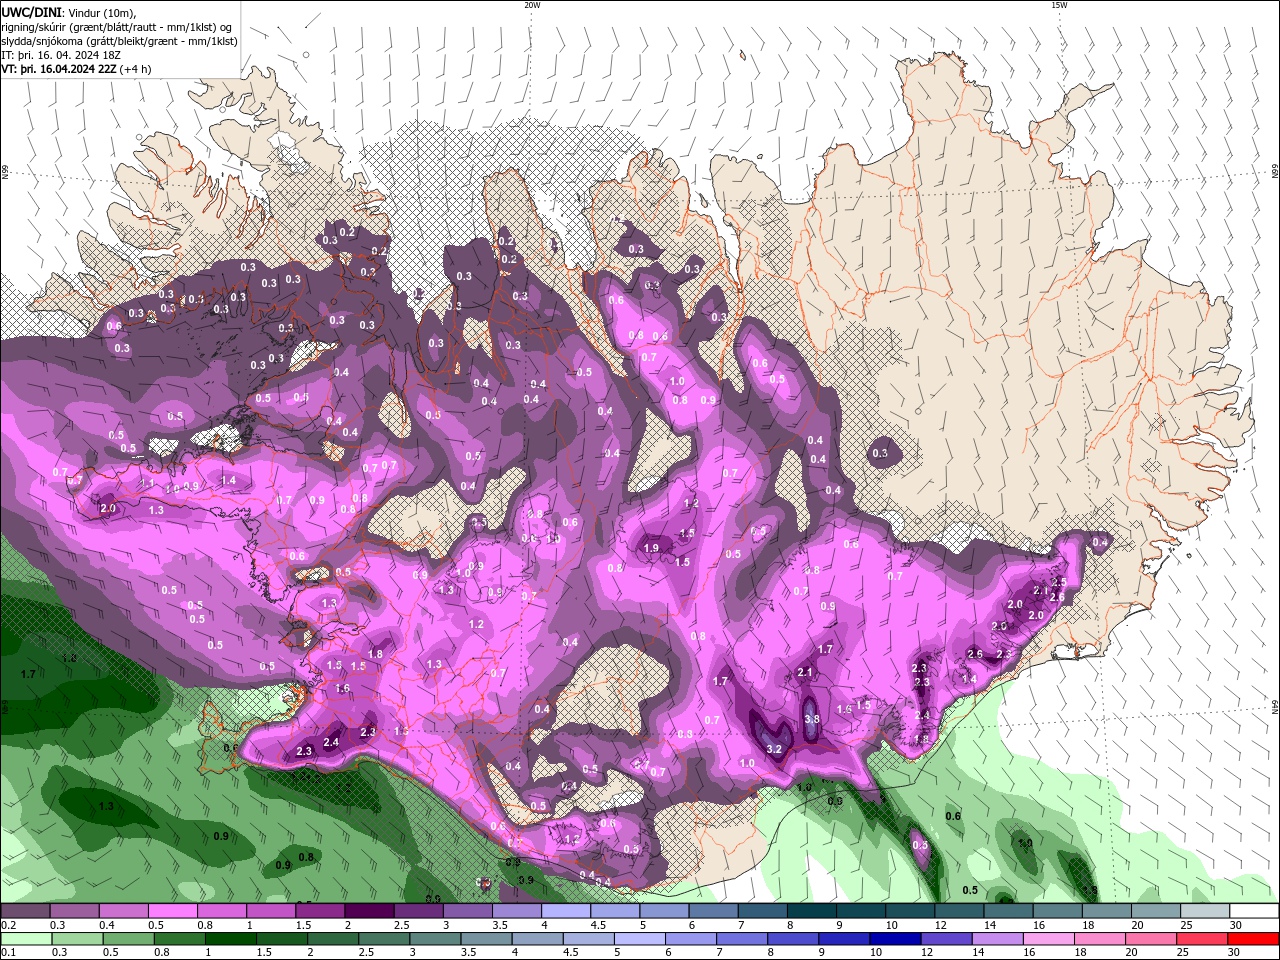
Task: Pick the white snow swatch before the 30 label
Action: [1254, 910]
